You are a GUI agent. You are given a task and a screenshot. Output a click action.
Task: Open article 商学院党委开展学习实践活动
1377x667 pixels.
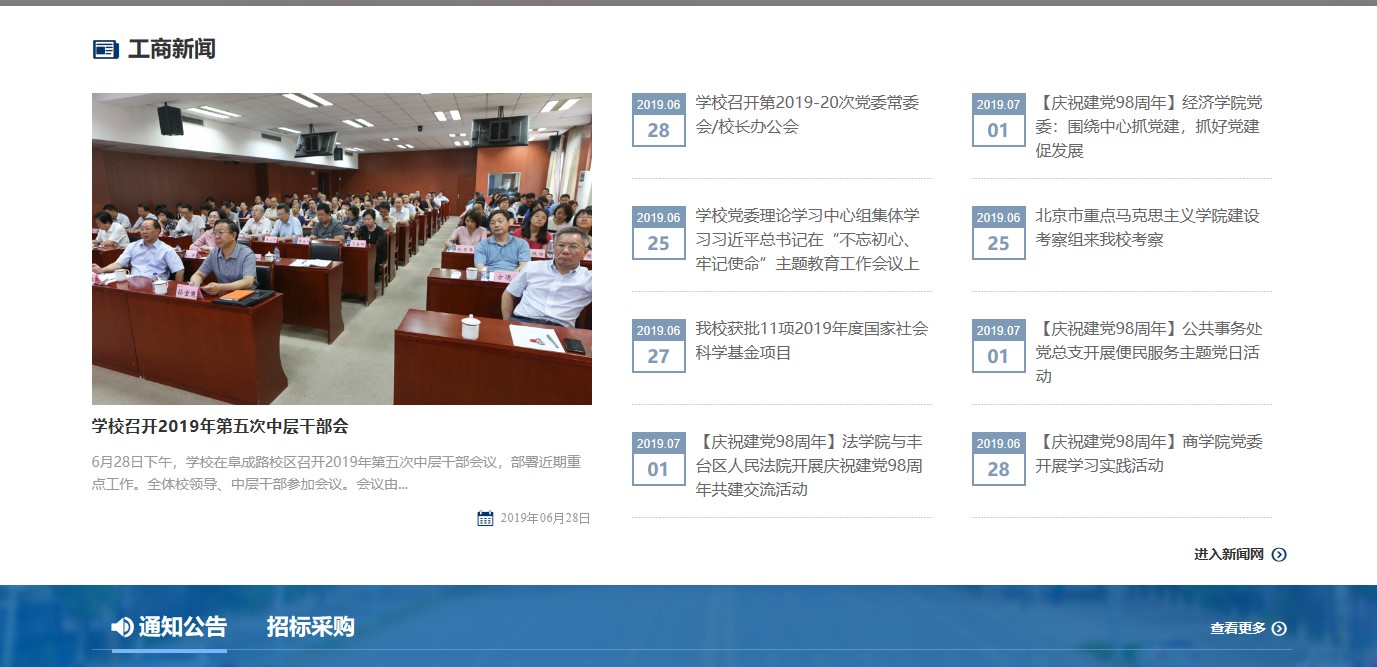(1148, 453)
